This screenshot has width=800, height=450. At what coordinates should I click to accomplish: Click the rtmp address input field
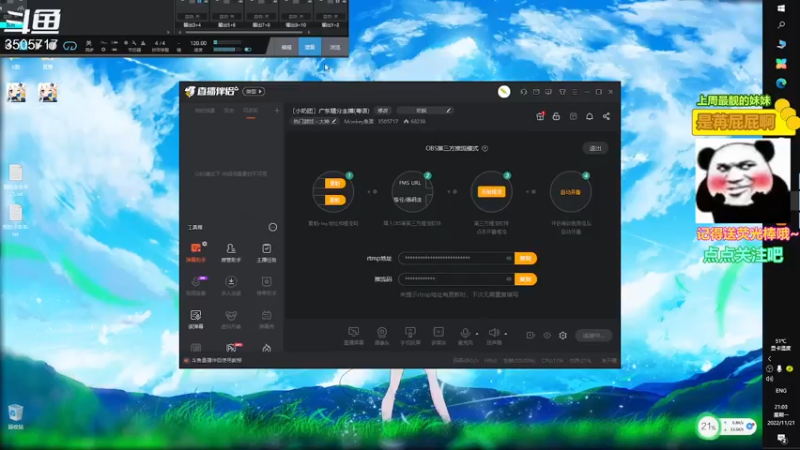[x=456, y=258]
